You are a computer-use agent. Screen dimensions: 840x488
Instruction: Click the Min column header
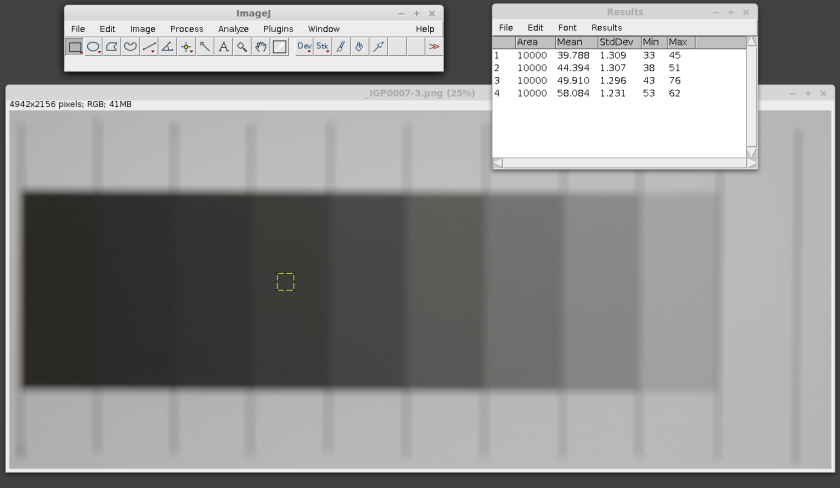(654, 42)
